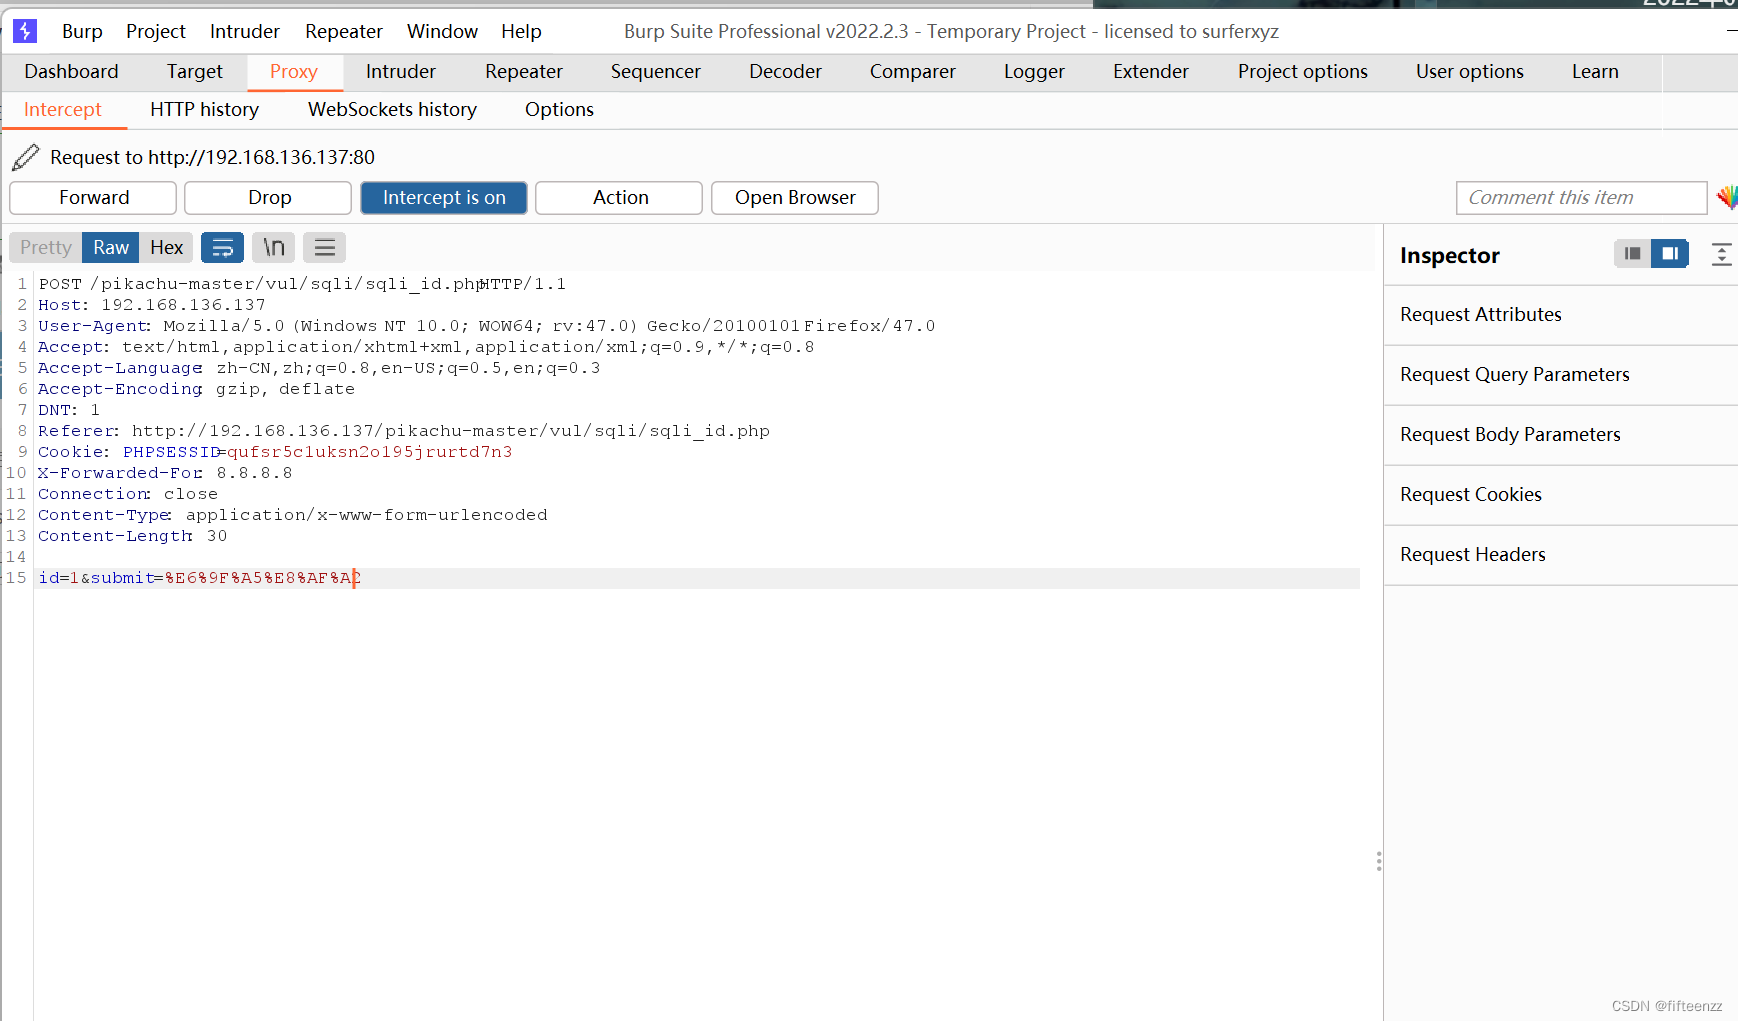Expand Request Attributes section
This screenshot has height=1021, width=1738.
(x=1561, y=315)
